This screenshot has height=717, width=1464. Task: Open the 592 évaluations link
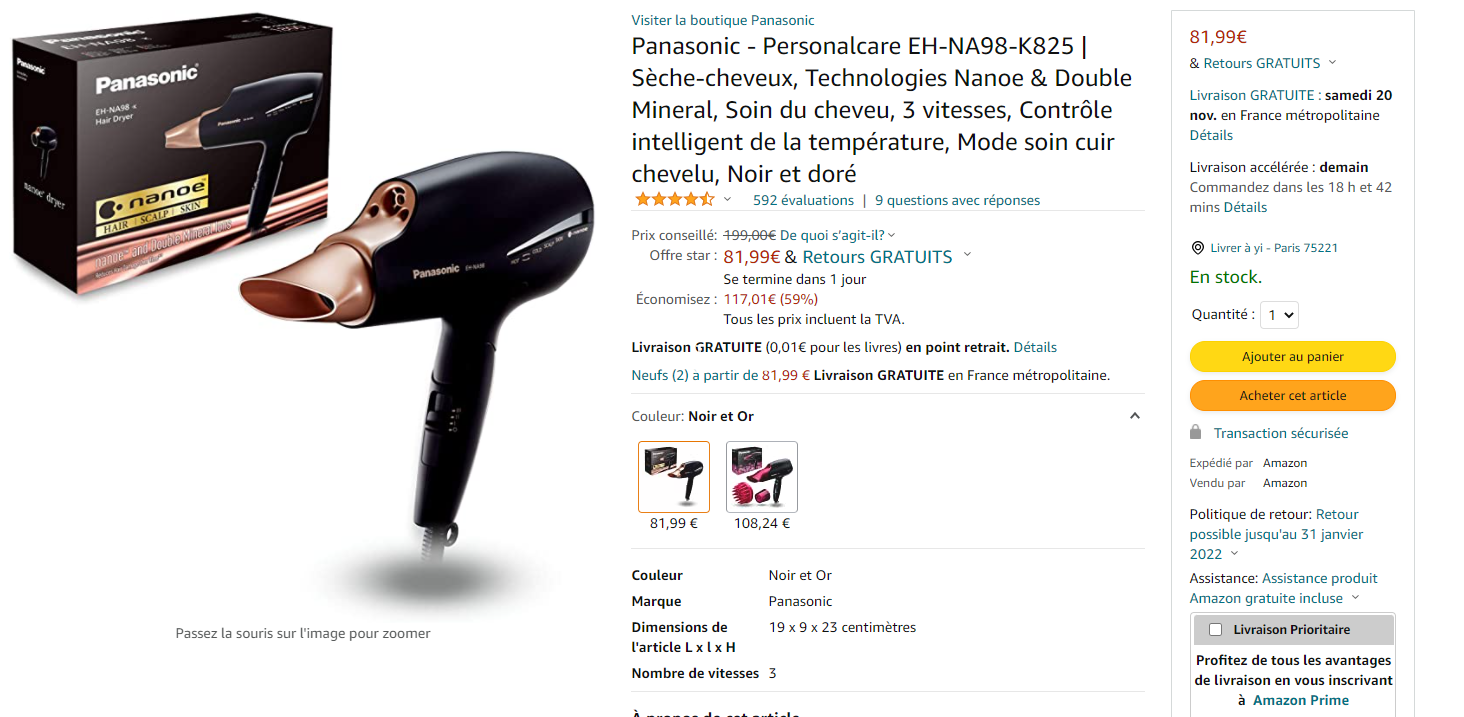coord(803,200)
